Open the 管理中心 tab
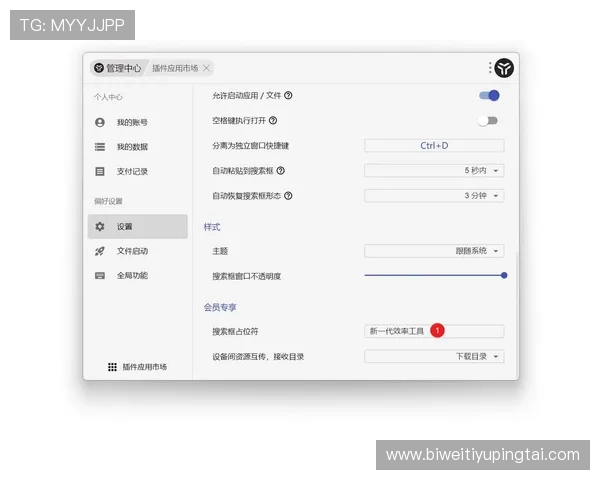 118,68
